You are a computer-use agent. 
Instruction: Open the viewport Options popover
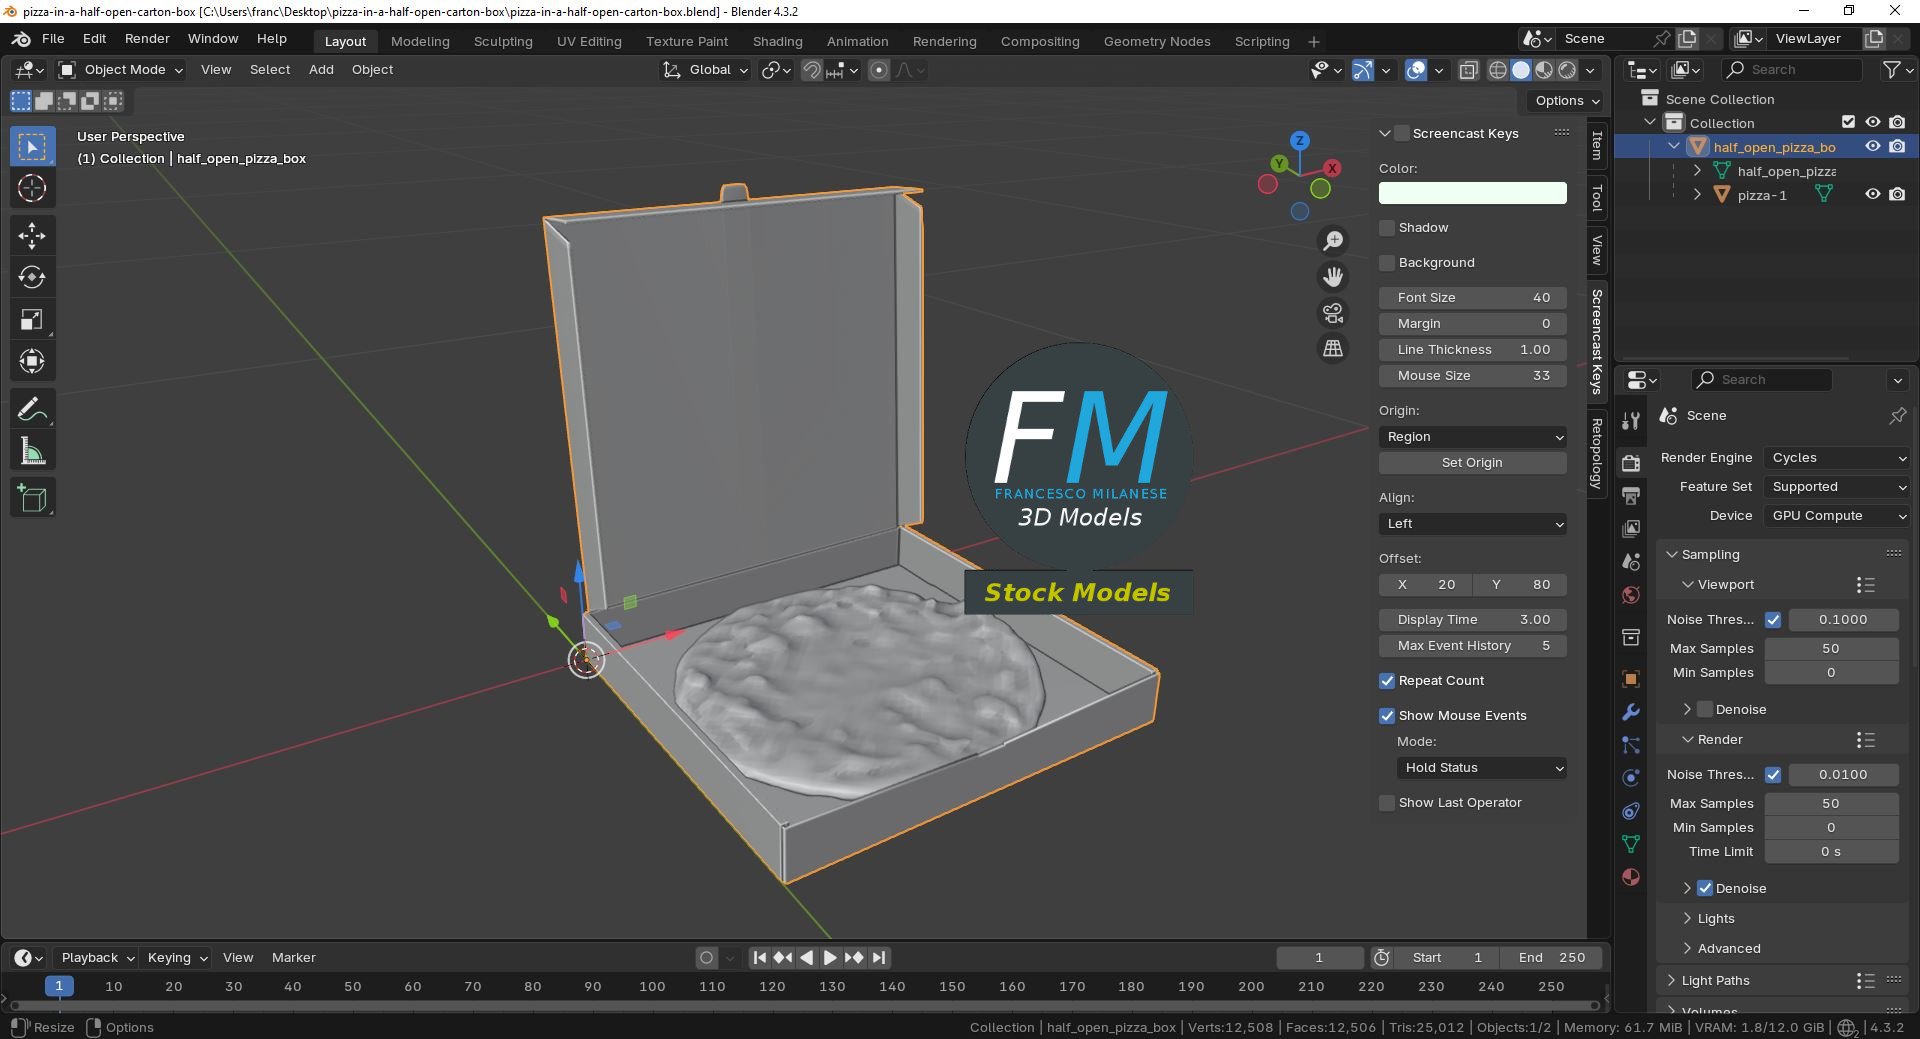tap(1566, 101)
